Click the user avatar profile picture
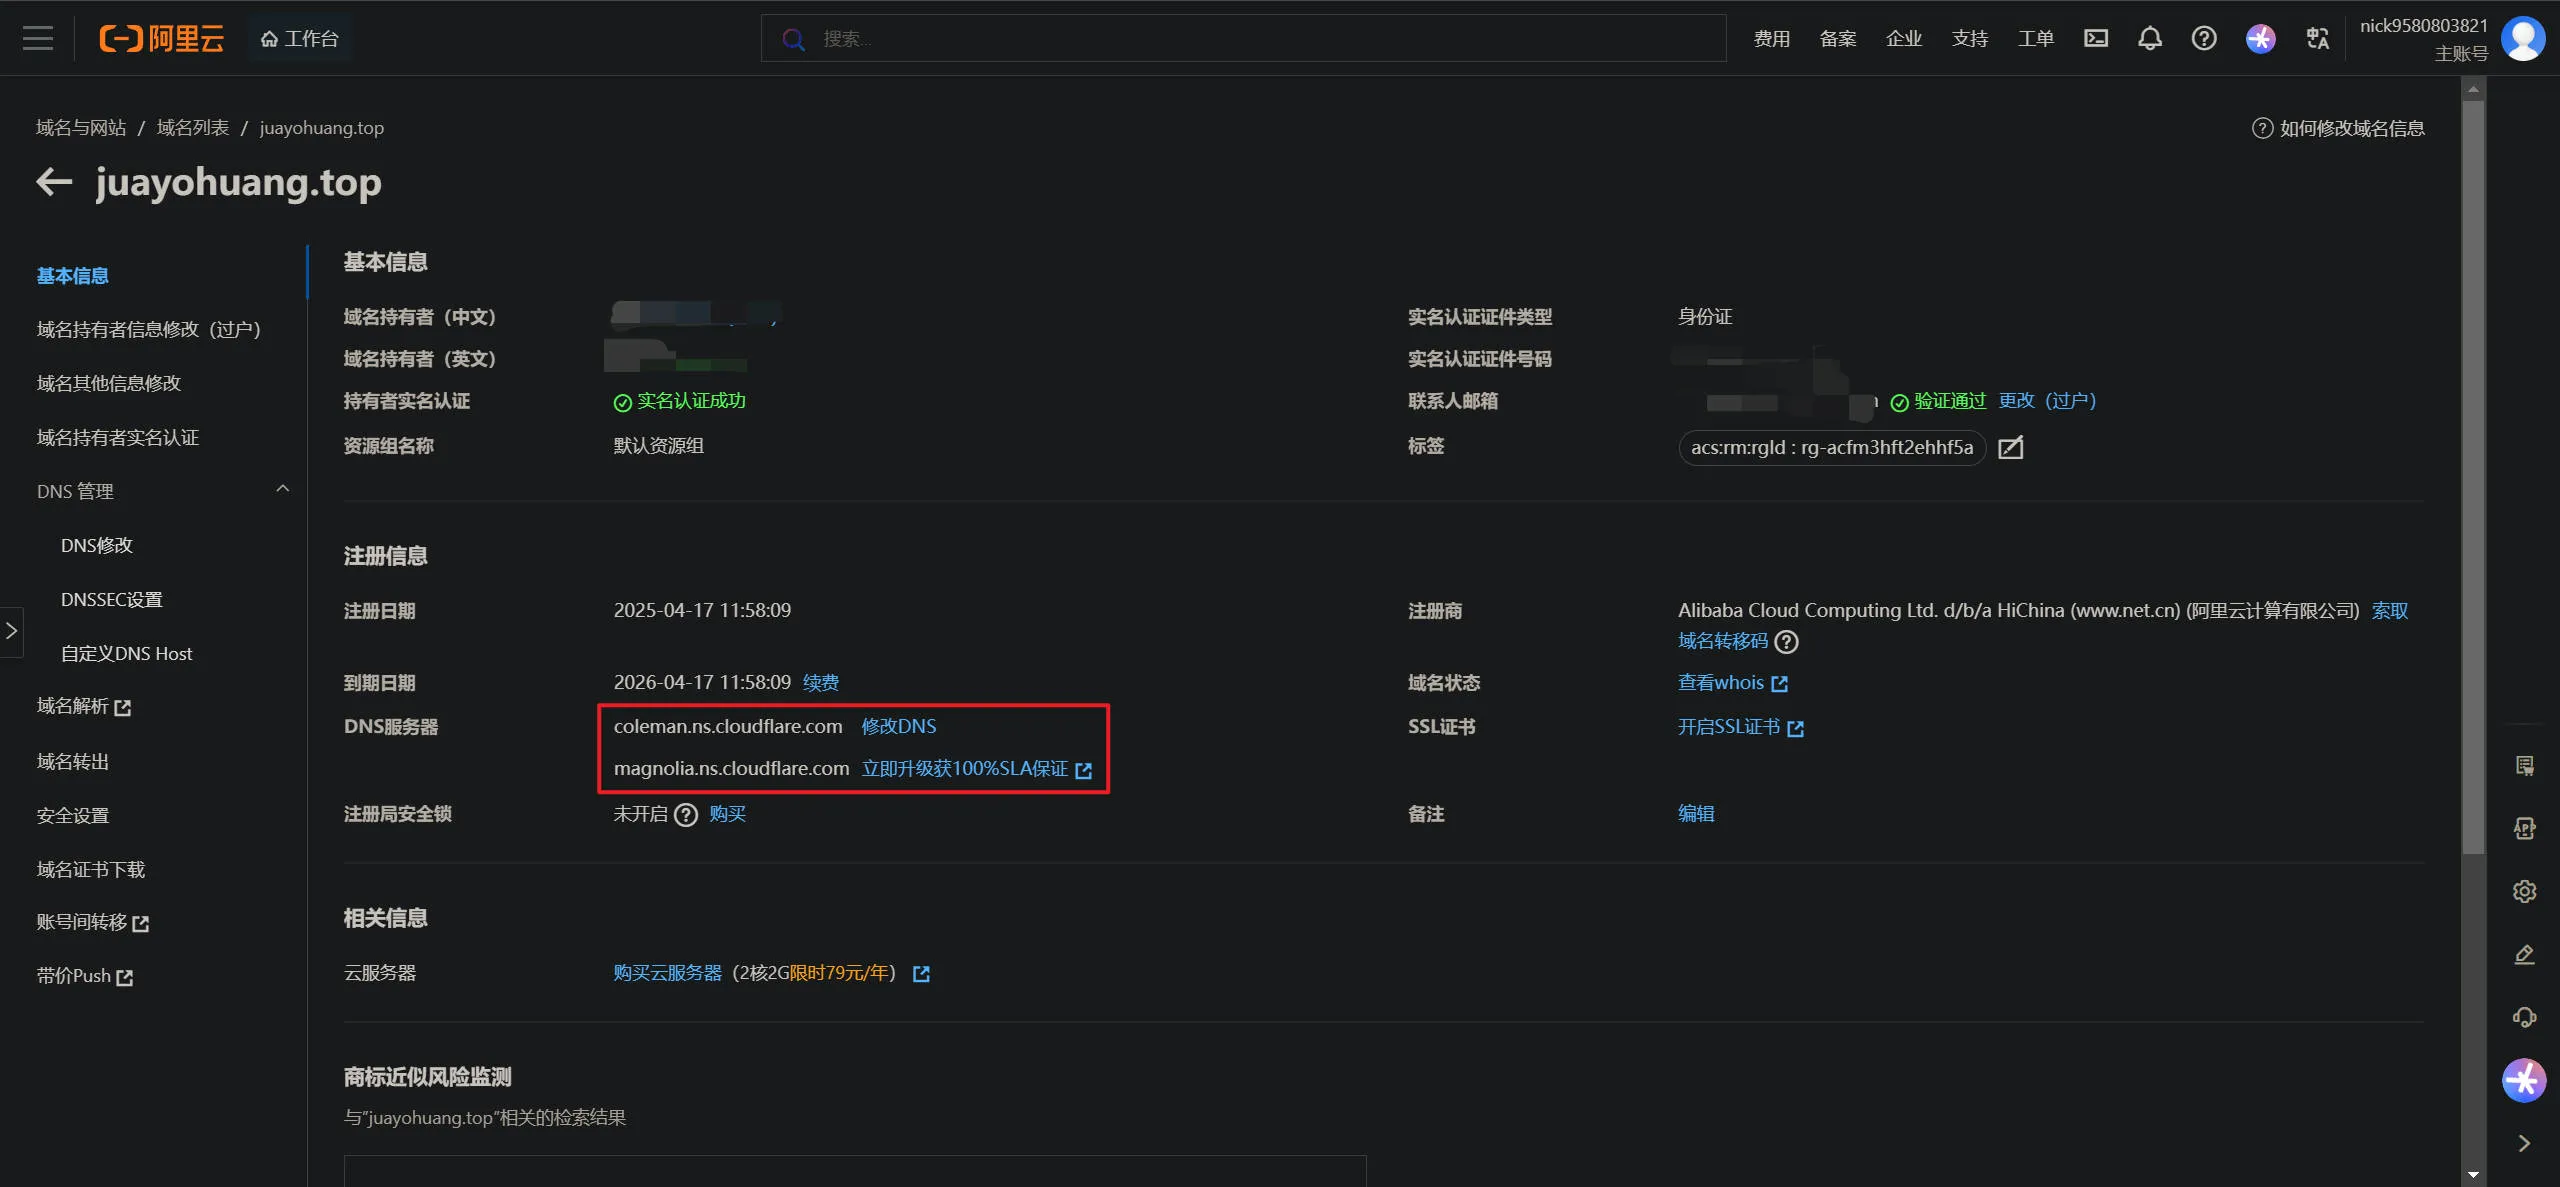Screen dimensions: 2560x1187 tap(2522, 38)
